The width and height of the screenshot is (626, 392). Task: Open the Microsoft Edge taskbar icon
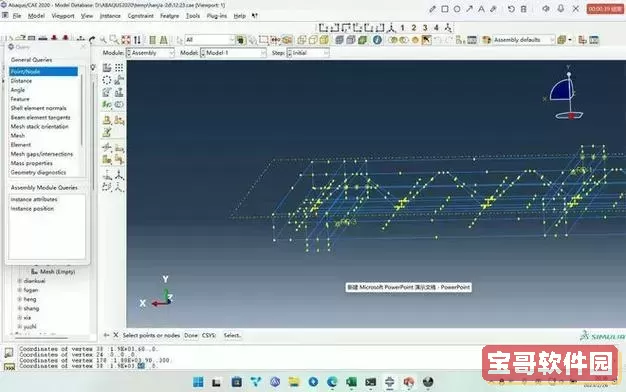click(332, 382)
